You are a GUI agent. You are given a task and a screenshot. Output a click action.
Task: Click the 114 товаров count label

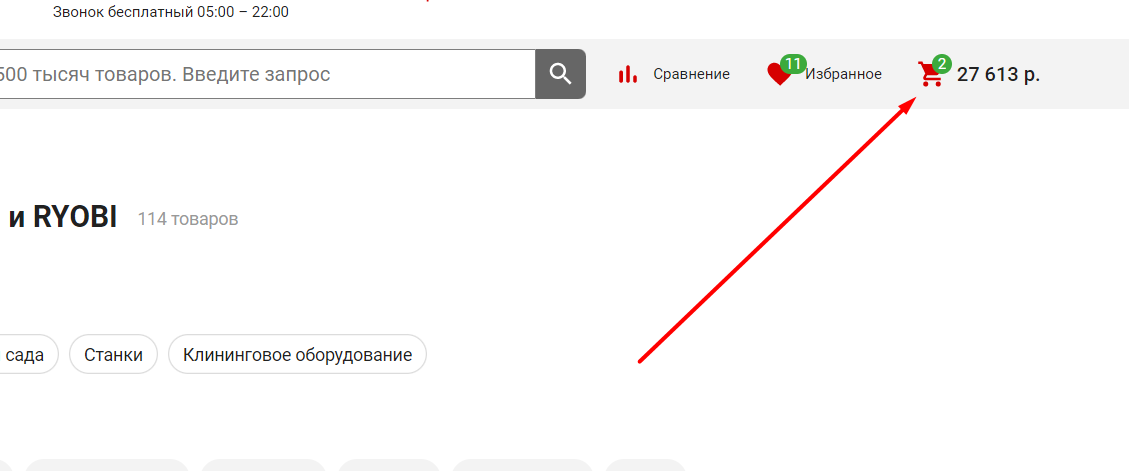tap(188, 219)
